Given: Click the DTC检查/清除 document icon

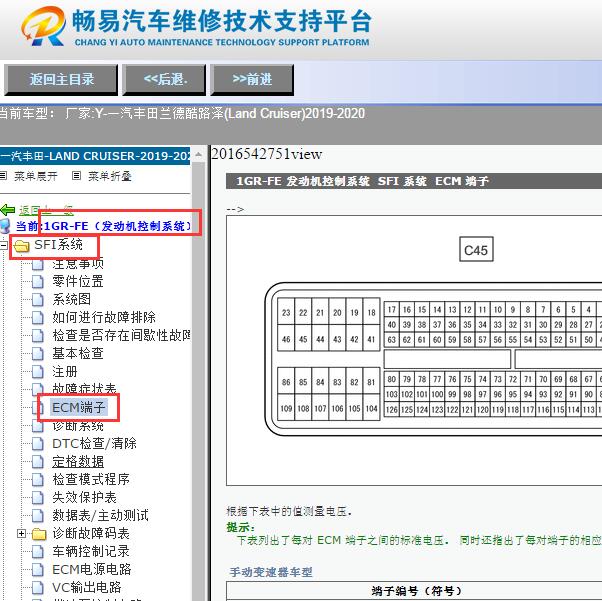Looking at the screenshot, I should (x=38, y=444).
